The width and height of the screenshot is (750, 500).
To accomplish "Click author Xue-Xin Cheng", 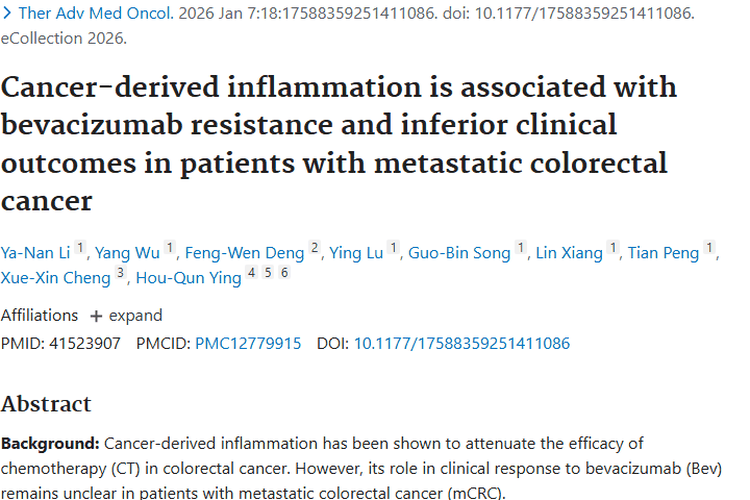I will pyautogui.click(x=55, y=278).
